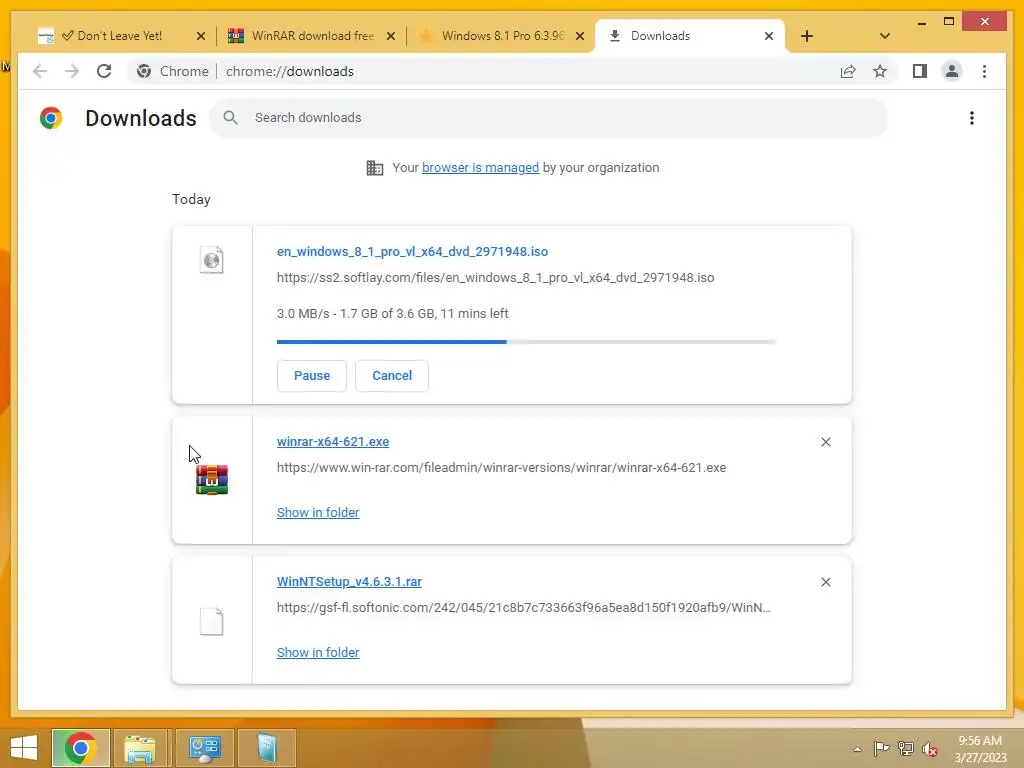The height and width of the screenshot is (768, 1024).
Task: Click in the Search downloads field
Action: (x=549, y=118)
